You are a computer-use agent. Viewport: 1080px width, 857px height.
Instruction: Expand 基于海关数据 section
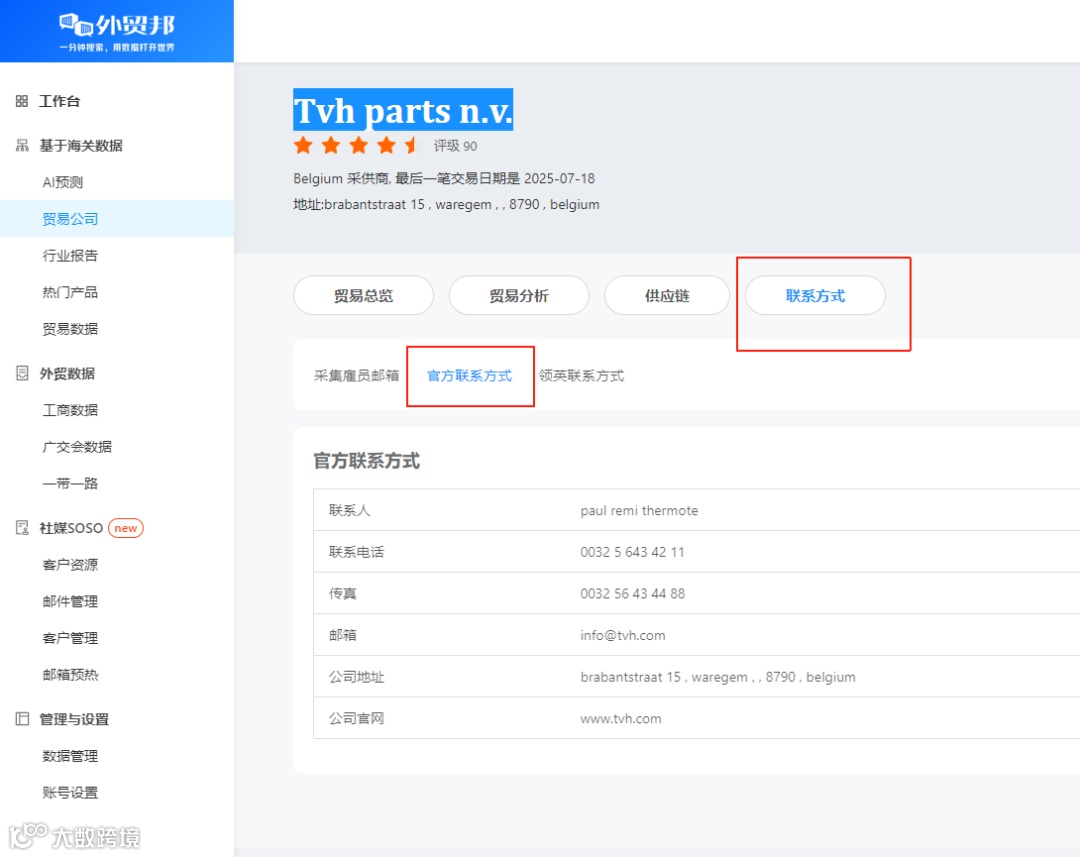click(x=81, y=145)
